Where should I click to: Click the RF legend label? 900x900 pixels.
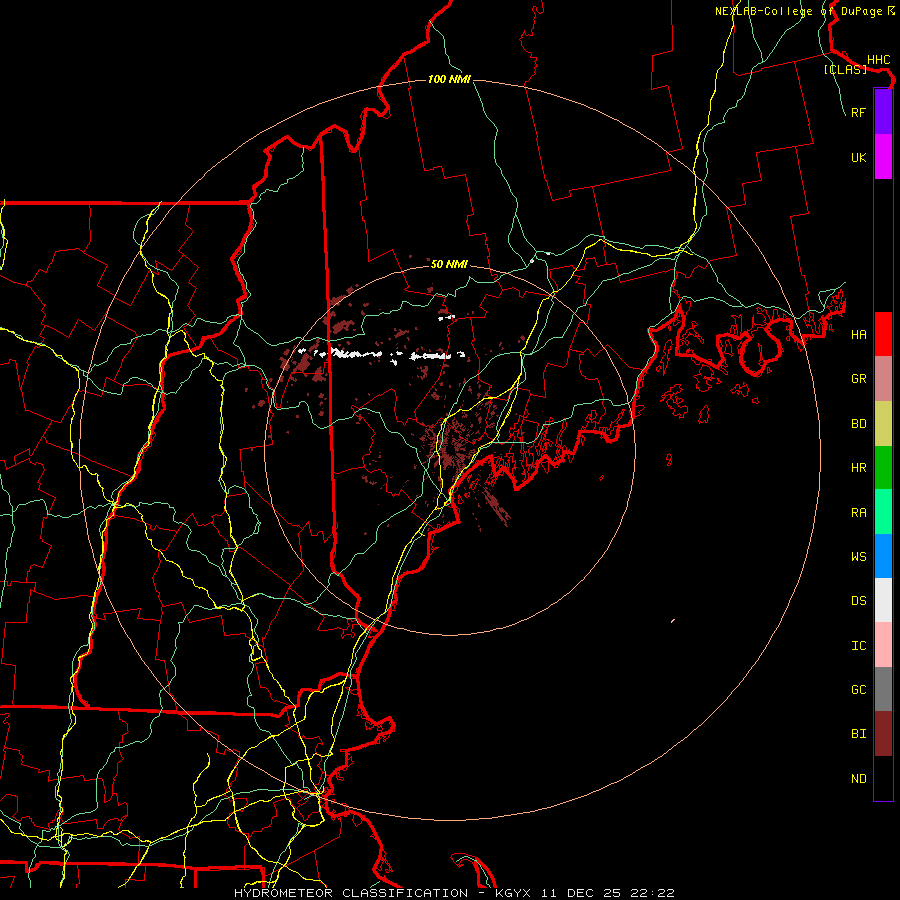tap(858, 112)
